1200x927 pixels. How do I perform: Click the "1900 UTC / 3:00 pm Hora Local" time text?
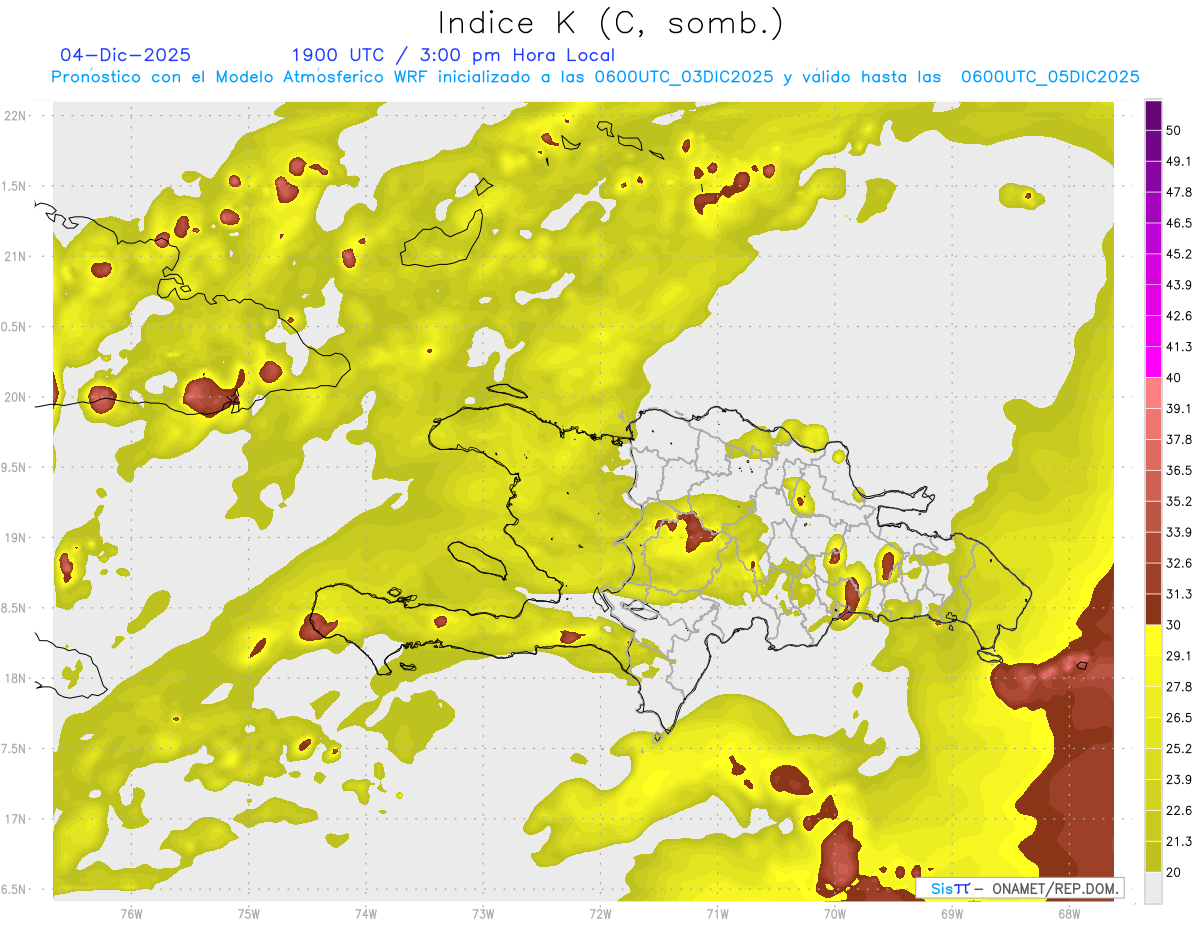(x=453, y=55)
